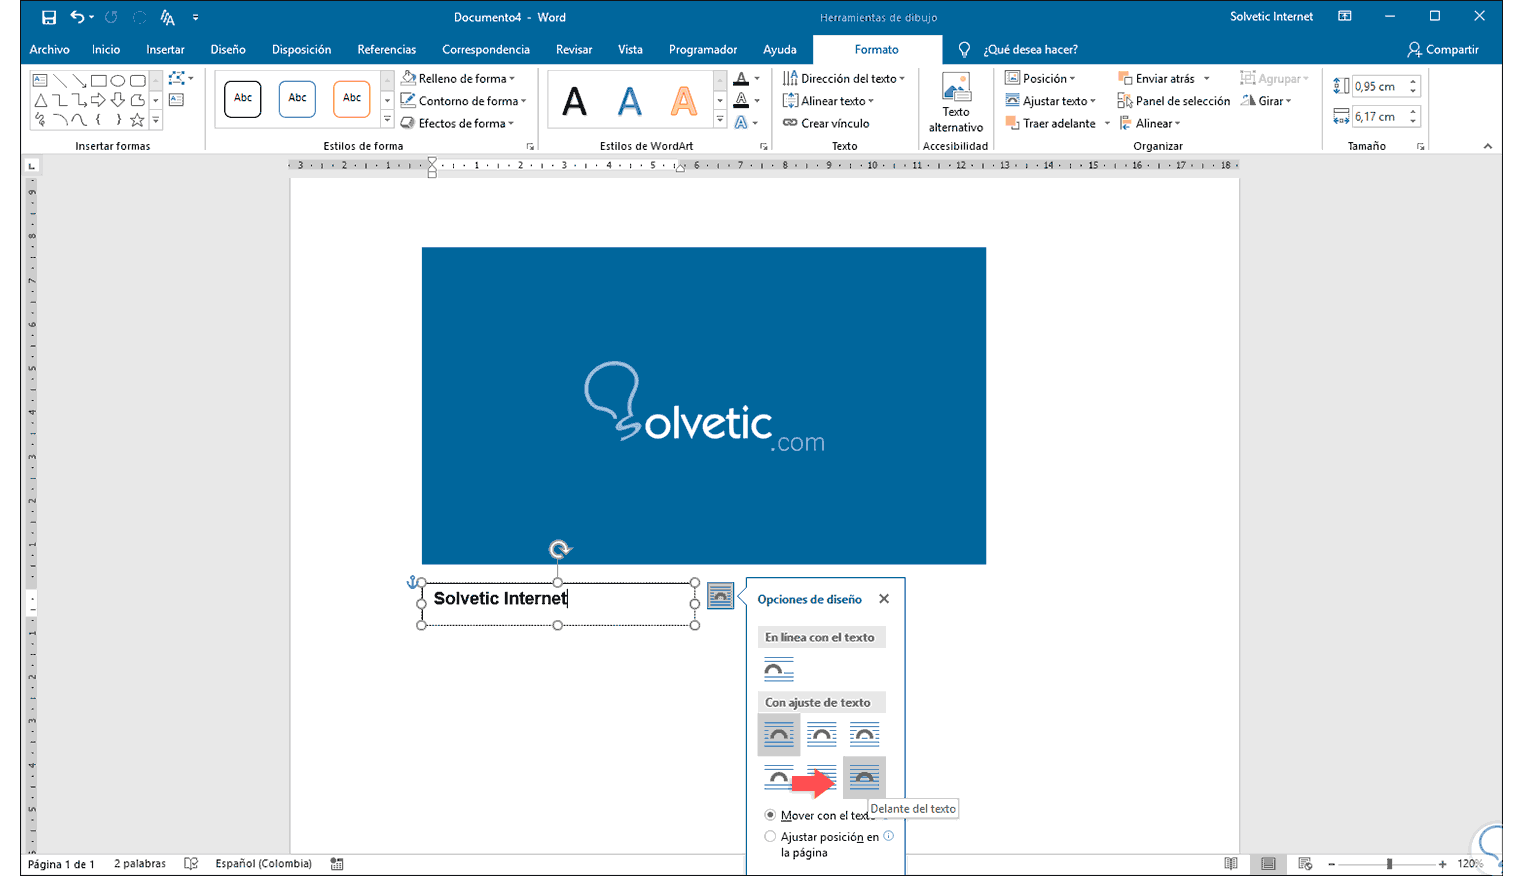The width and height of the screenshot is (1524, 876).
Task: Switch to Print Layout view in status bar
Action: [x=1268, y=864]
